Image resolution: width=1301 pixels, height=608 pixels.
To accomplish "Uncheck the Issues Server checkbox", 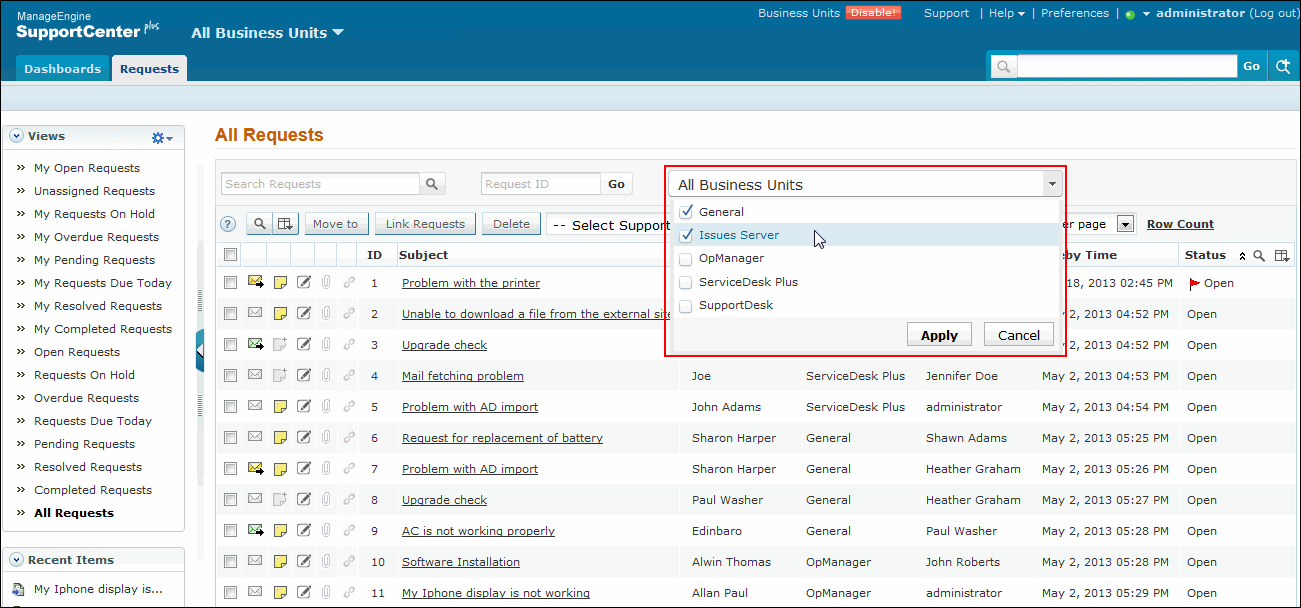I will click(686, 235).
